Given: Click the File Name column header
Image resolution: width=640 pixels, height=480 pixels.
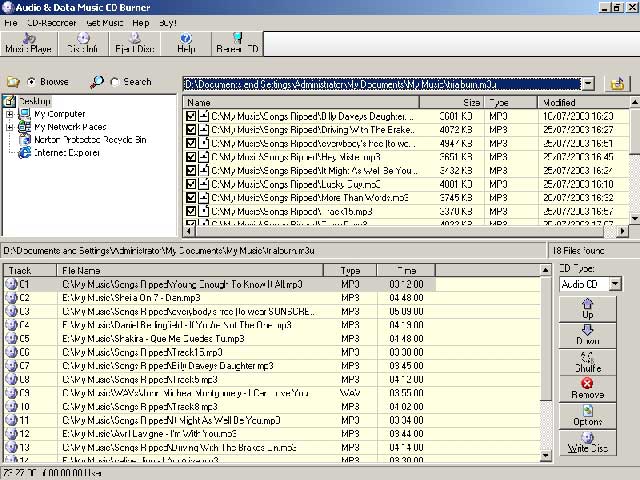Looking at the screenshot, I should [190, 270].
